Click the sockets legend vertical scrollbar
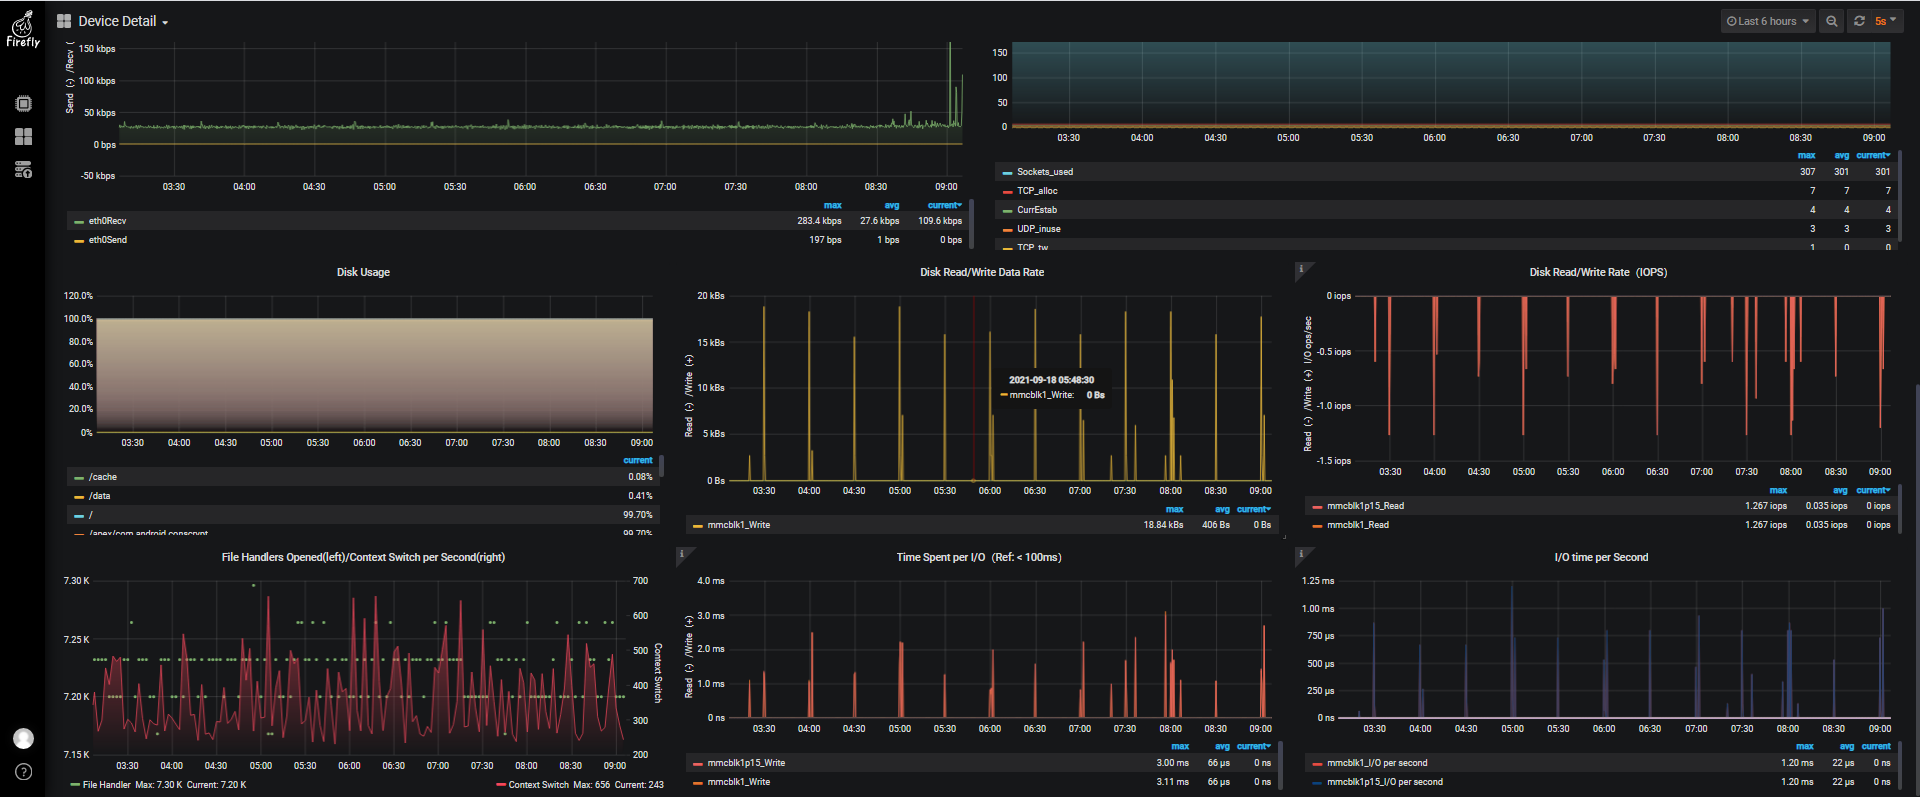Image resolution: width=1920 pixels, height=797 pixels. point(1898,196)
